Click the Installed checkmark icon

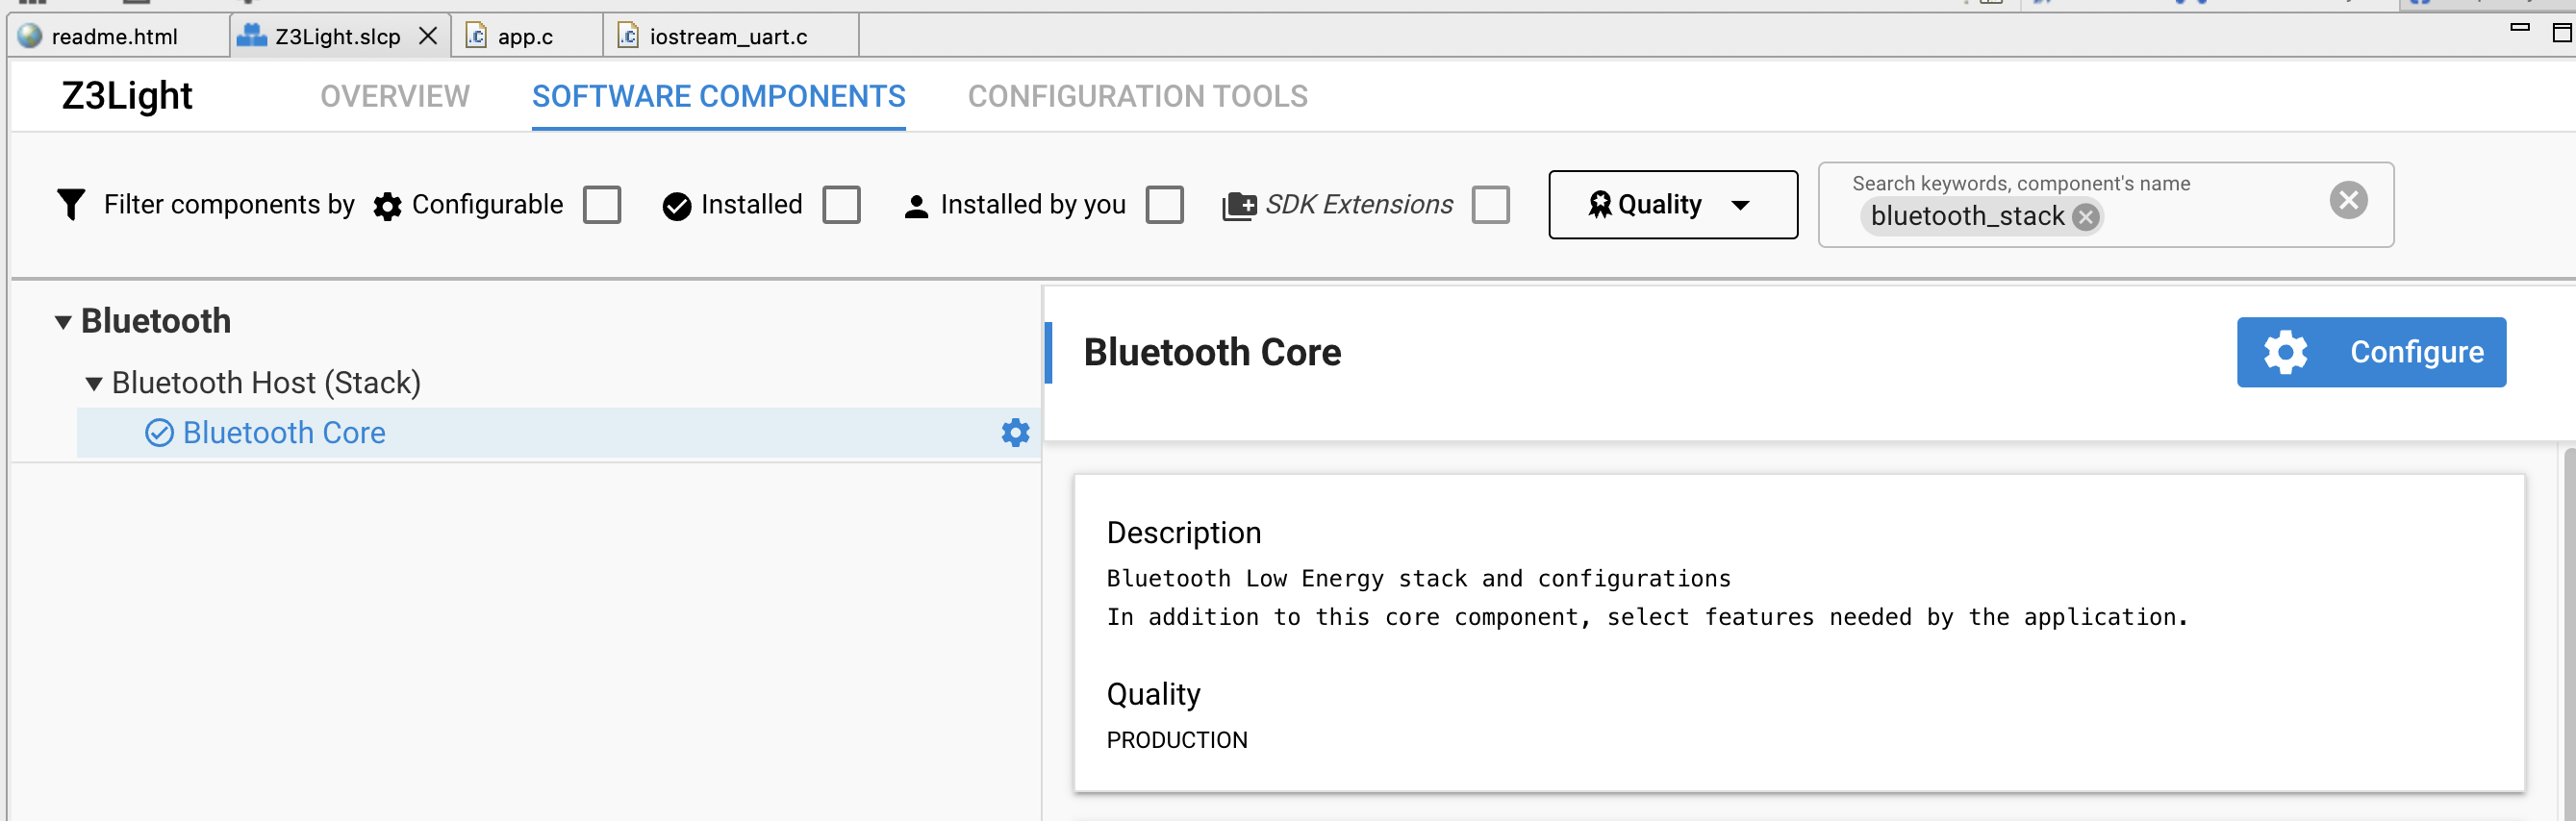tap(677, 206)
